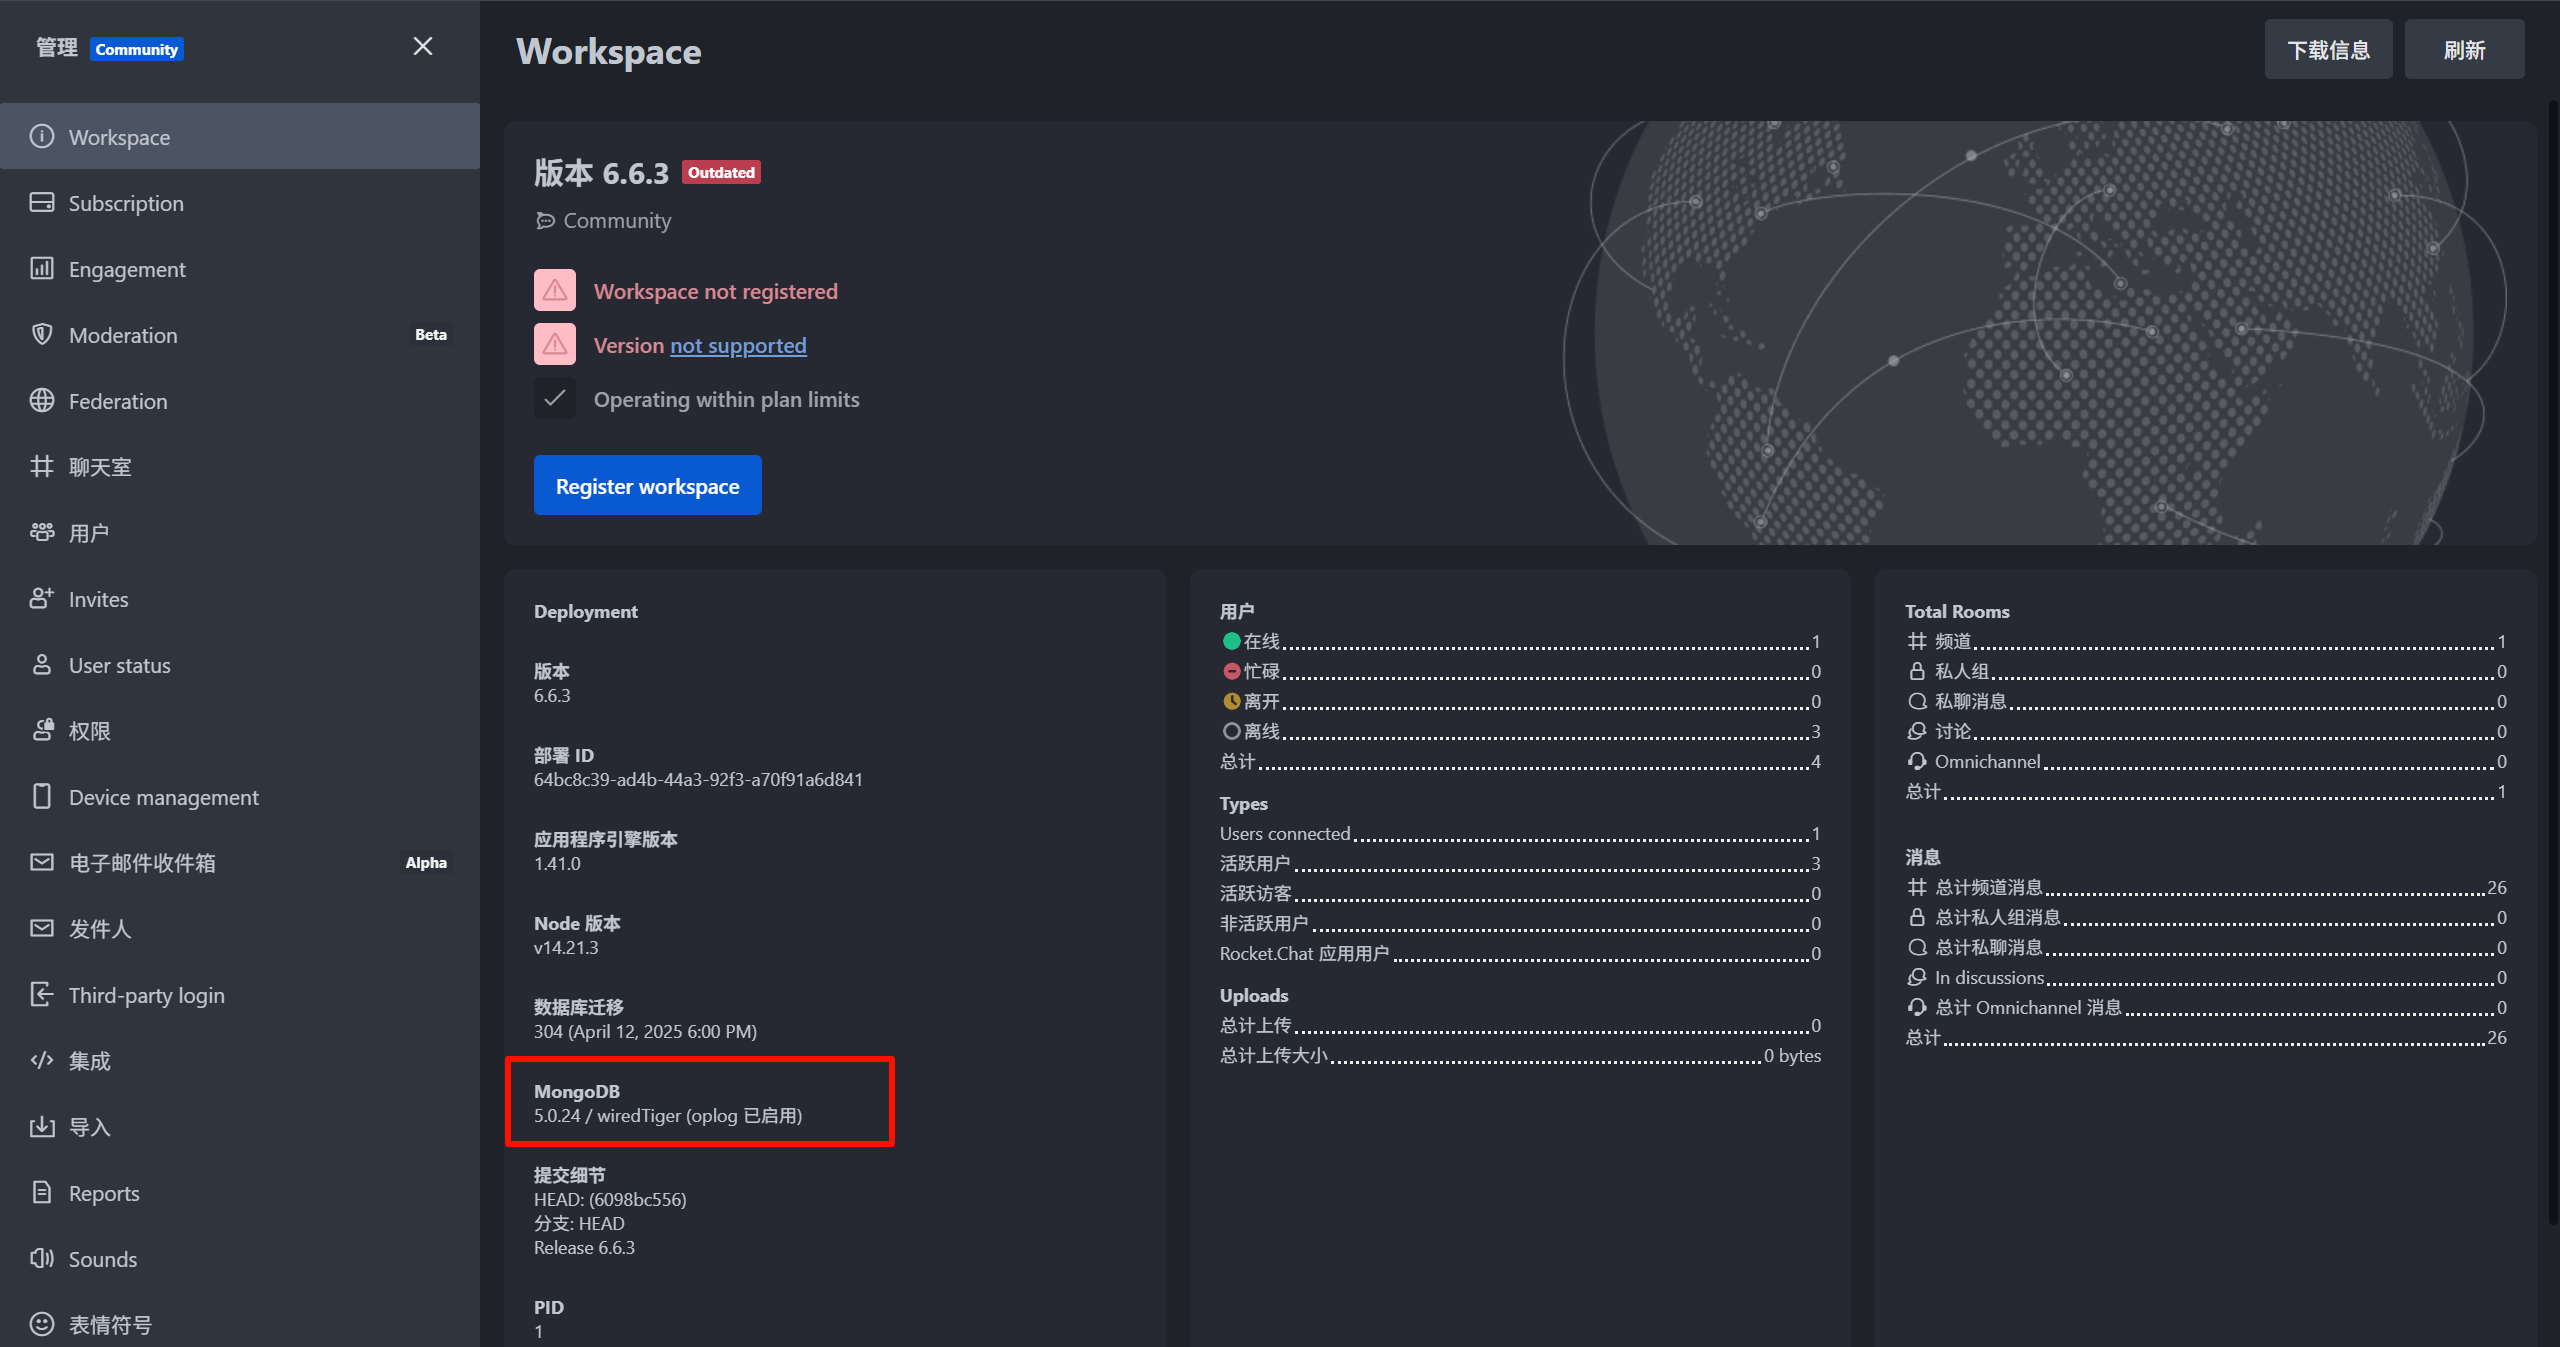The image size is (2560, 1347).
Task: Click the 离线 users count row
Action: pos(1520,731)
